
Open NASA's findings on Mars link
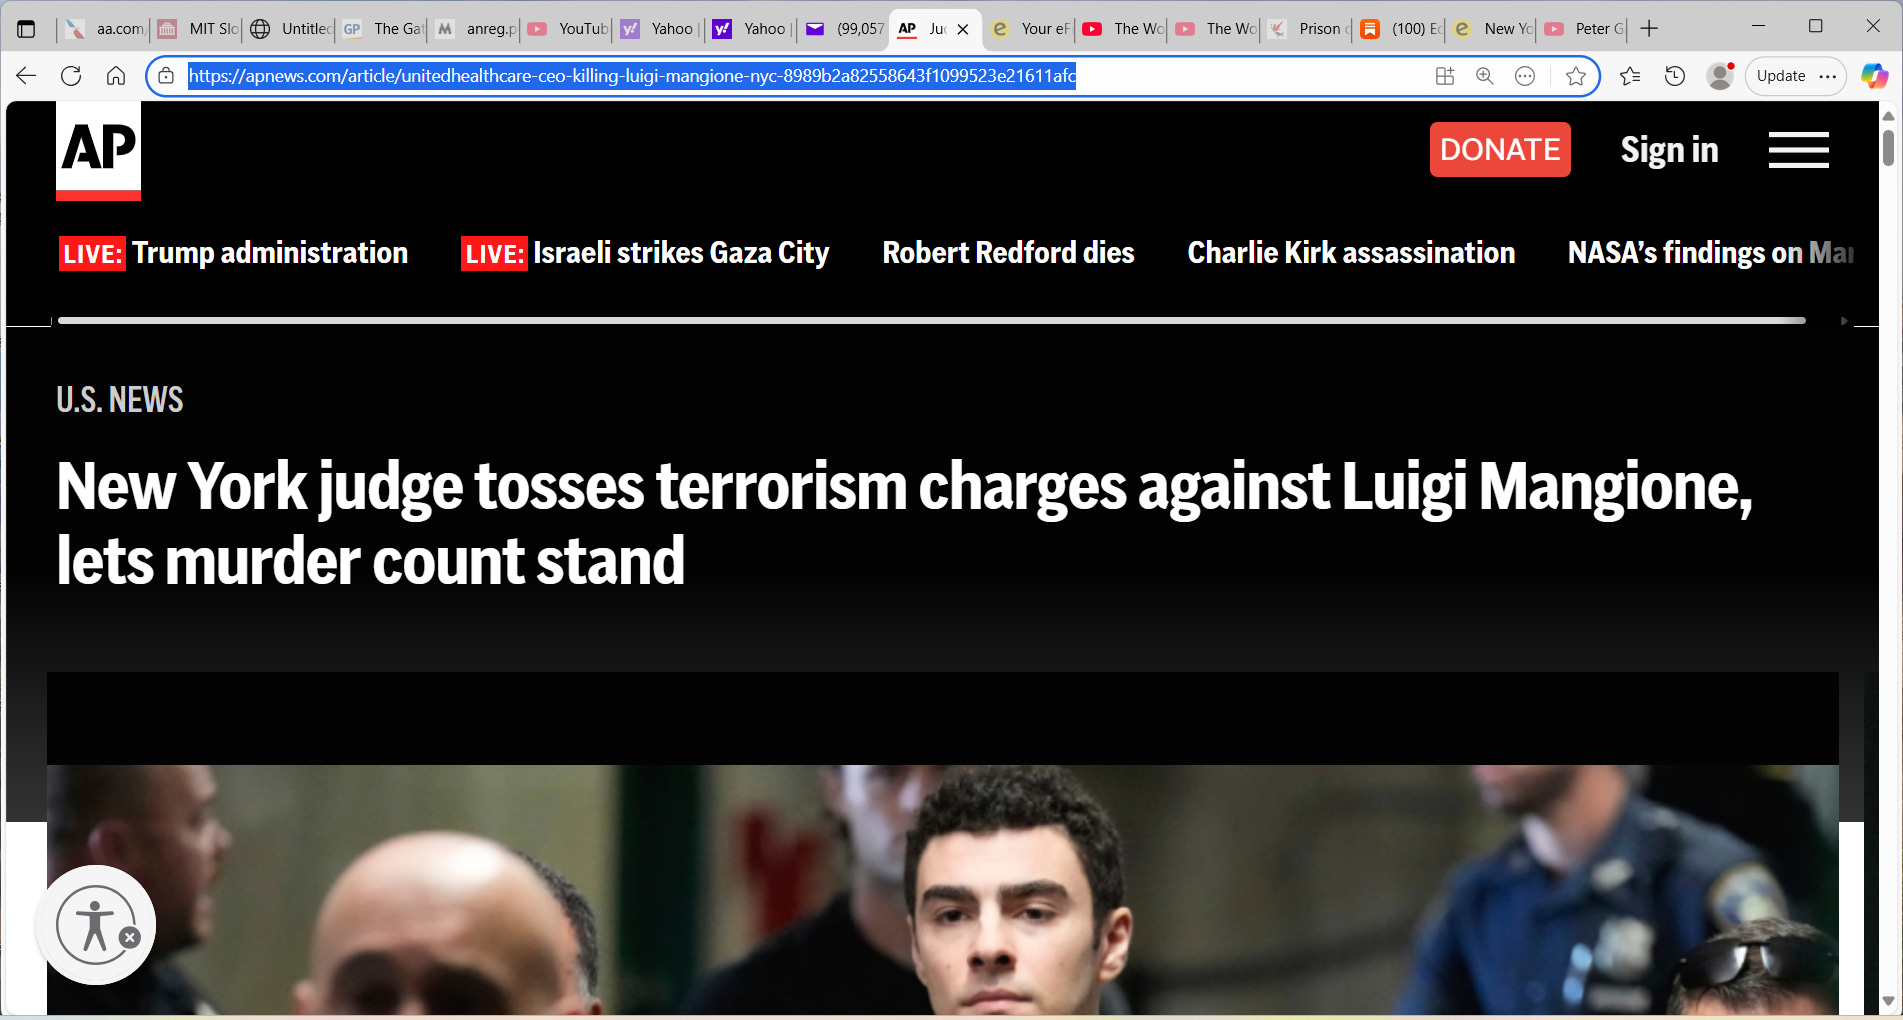click(x=1711, y=253)
